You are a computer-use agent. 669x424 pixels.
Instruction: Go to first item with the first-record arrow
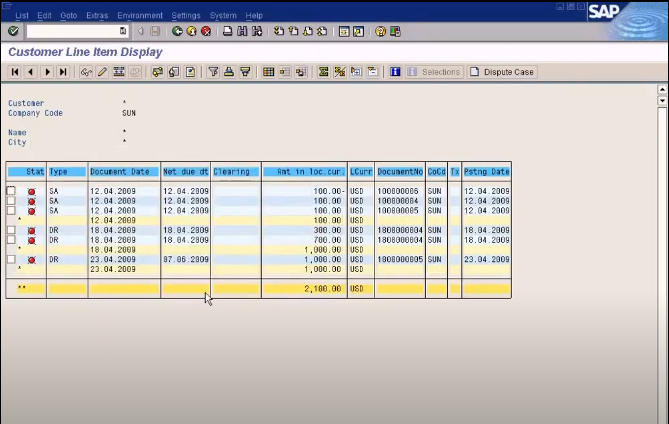point(15,72)
